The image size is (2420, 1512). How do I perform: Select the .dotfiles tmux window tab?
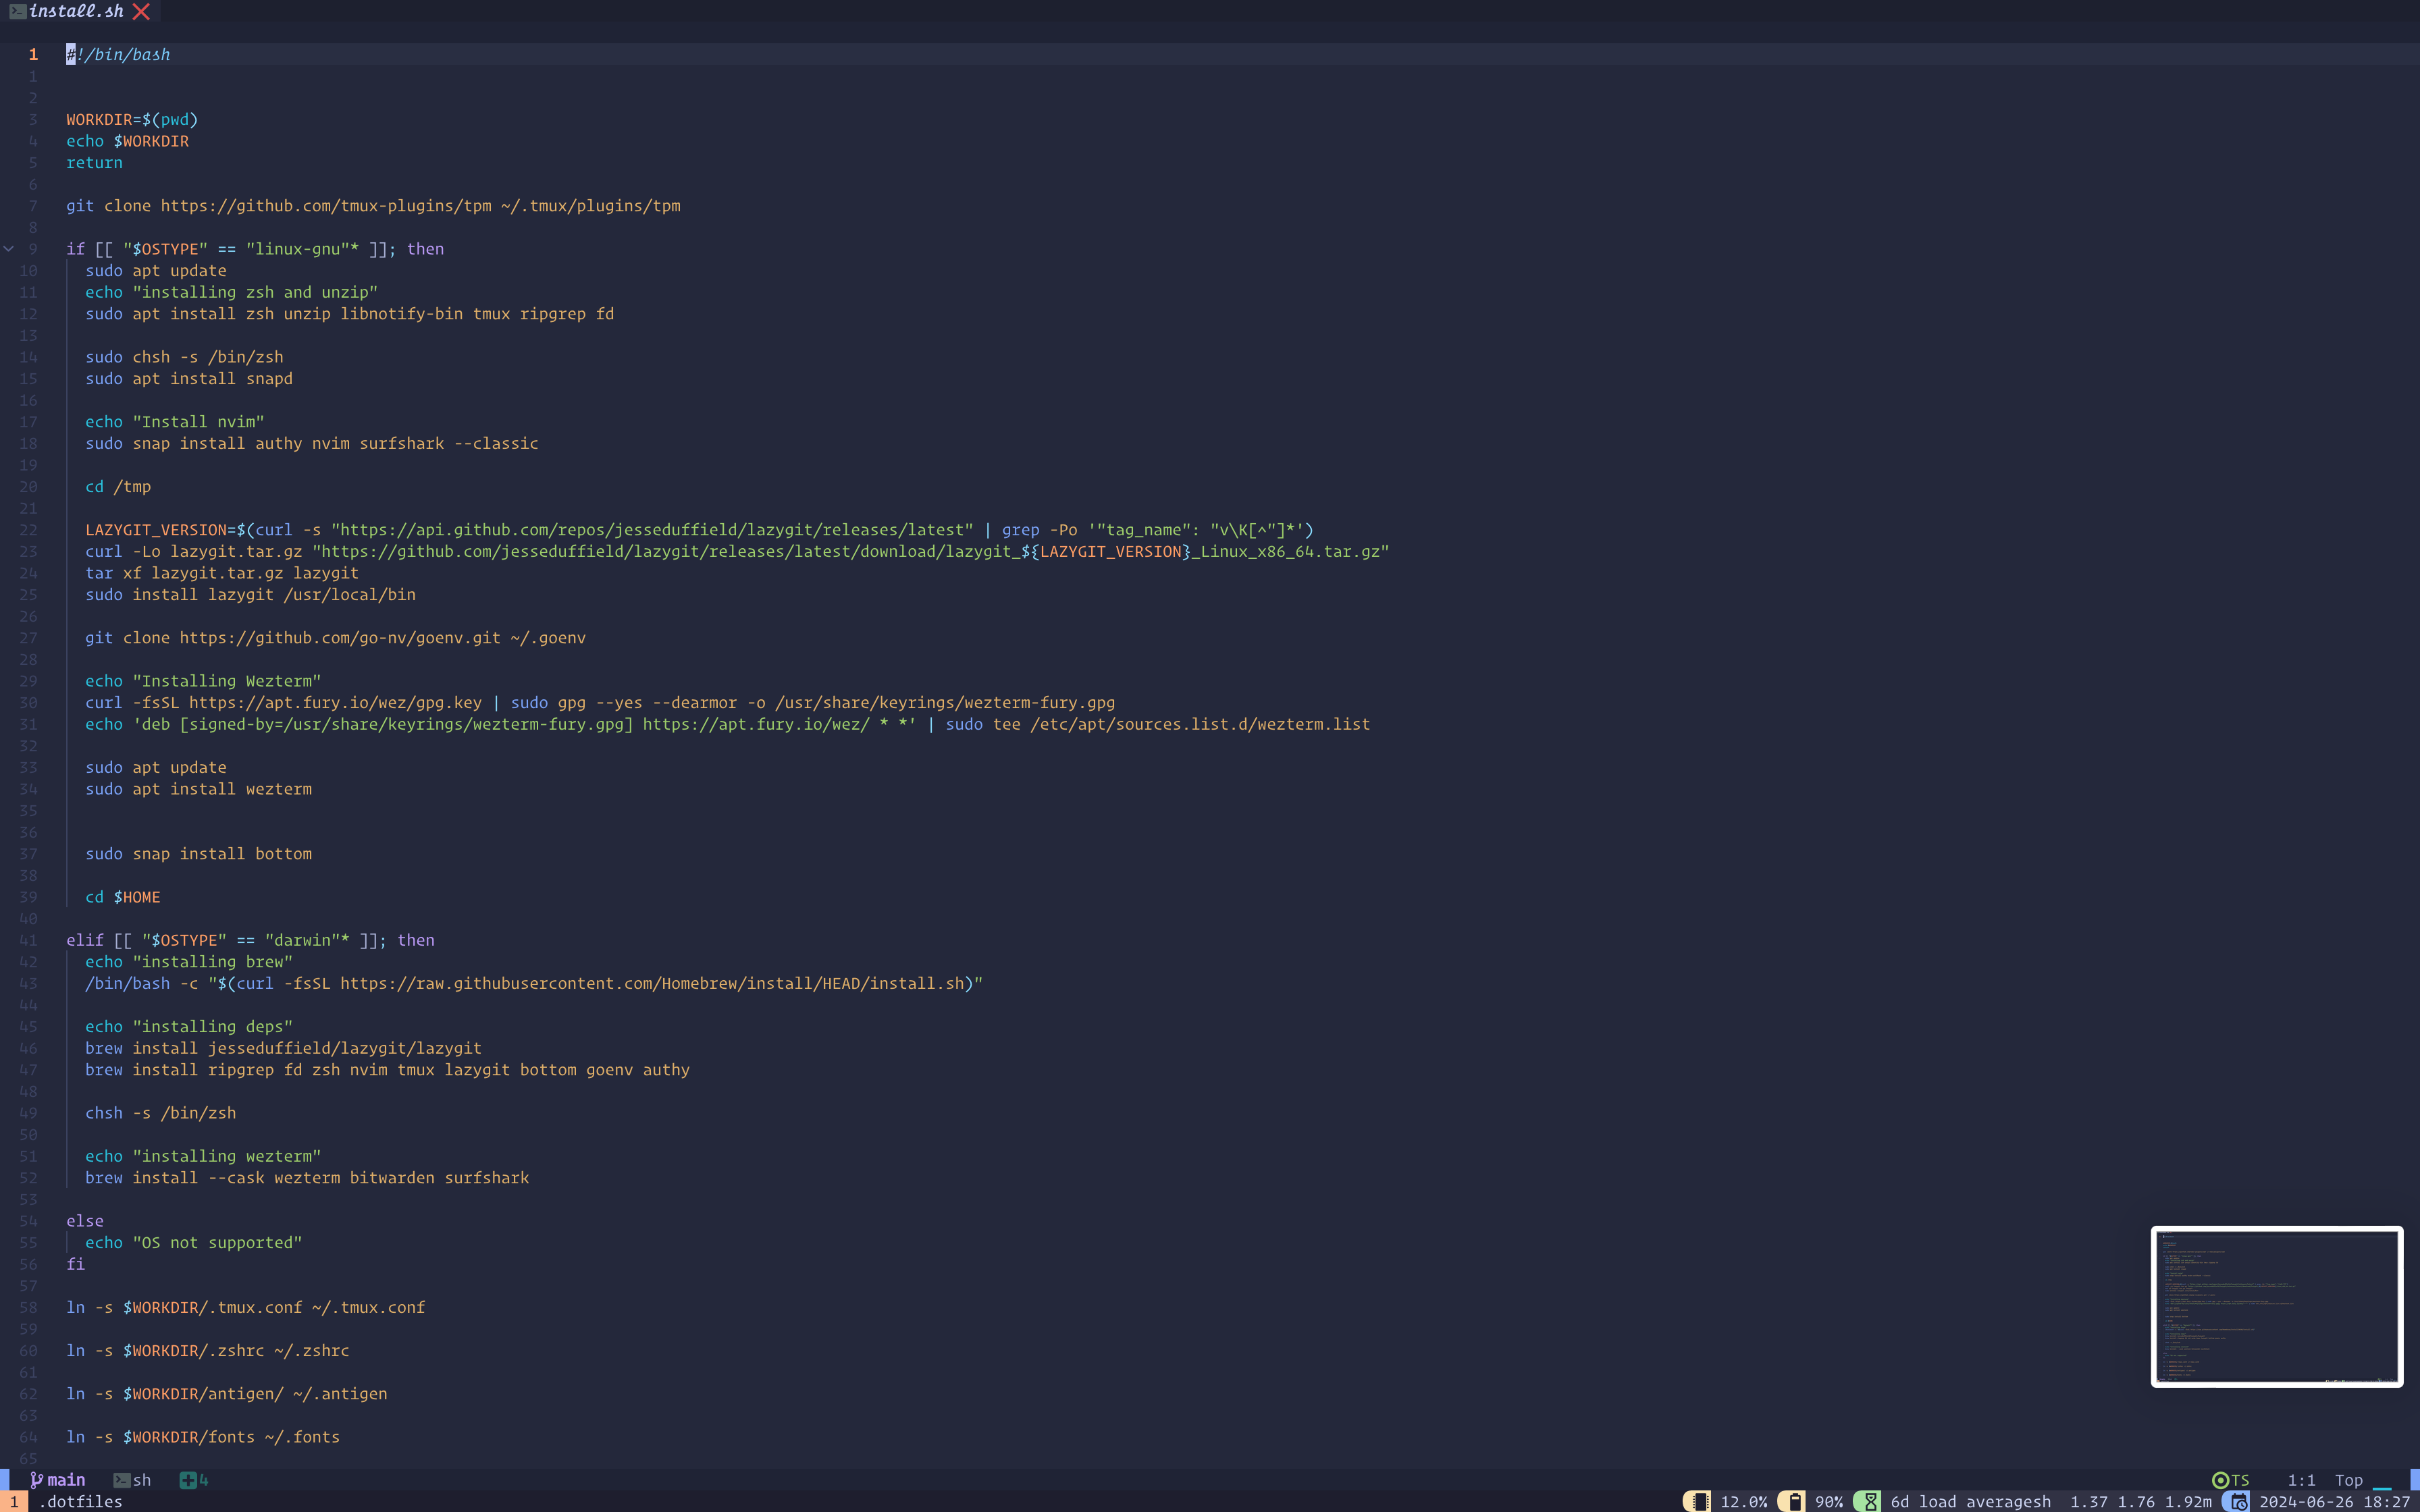tap(81, 1502)
